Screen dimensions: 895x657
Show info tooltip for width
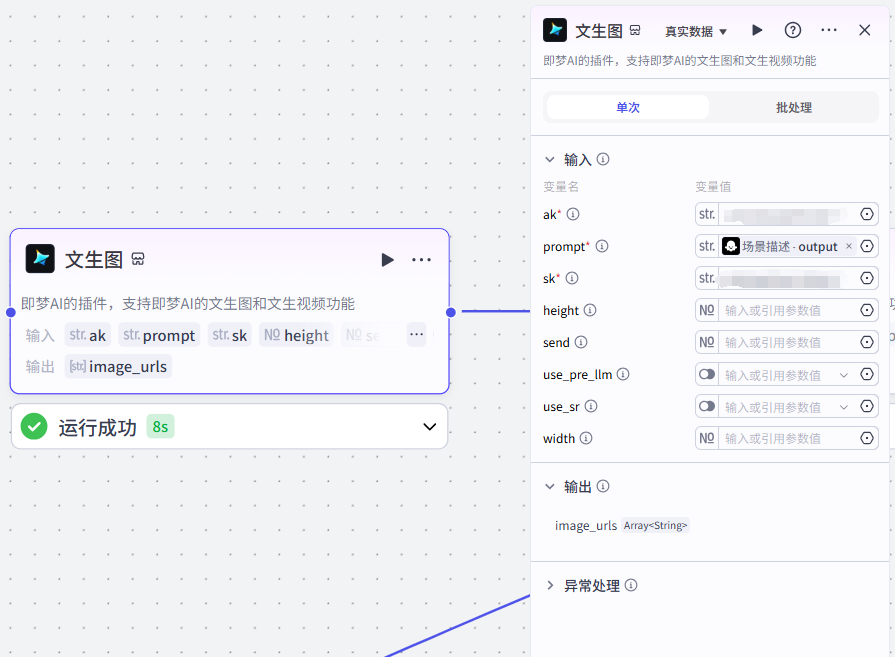point(586,438)
